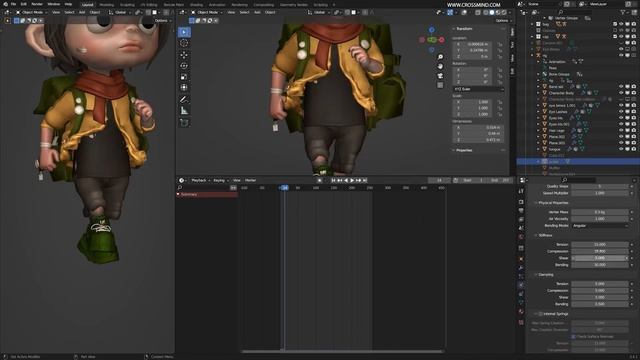Viewport: 640px width, 360px height.
Task: Open the Render properties tab icon
Action: pos(521,202)
